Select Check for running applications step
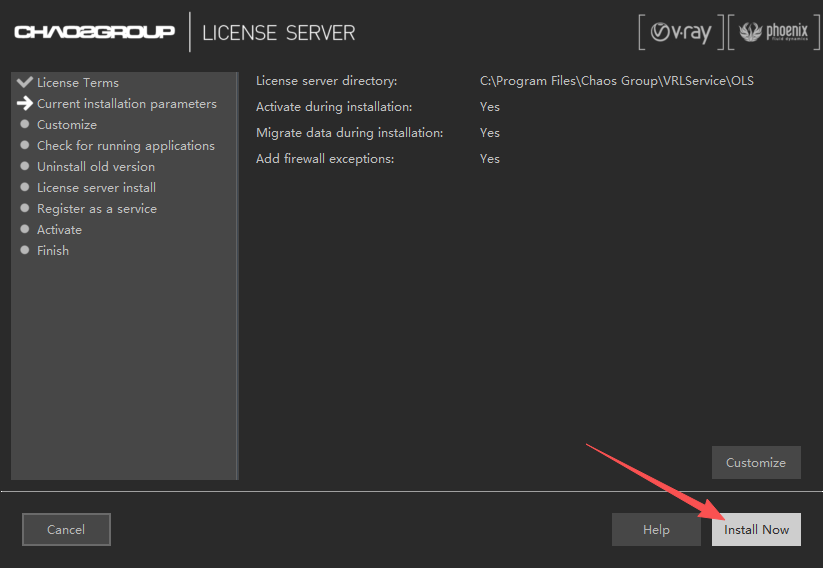Viewport: 823px width, 568px height. [x=125, y=145]
